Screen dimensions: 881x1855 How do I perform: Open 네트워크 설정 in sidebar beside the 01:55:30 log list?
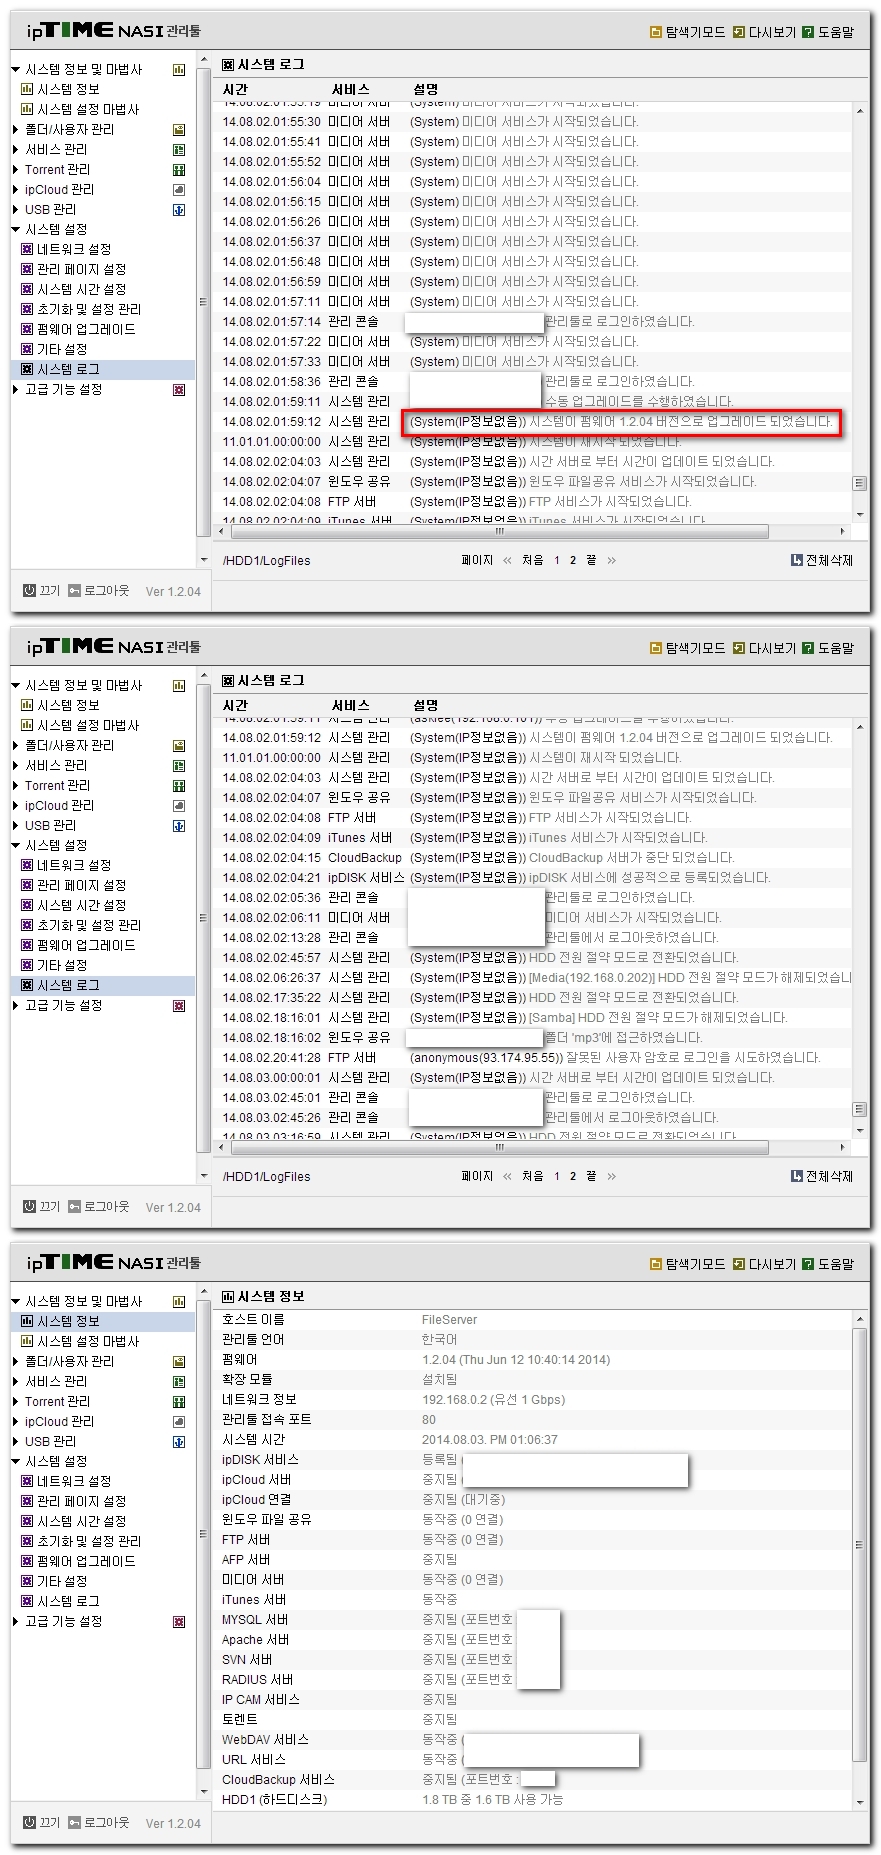[74, 249]
